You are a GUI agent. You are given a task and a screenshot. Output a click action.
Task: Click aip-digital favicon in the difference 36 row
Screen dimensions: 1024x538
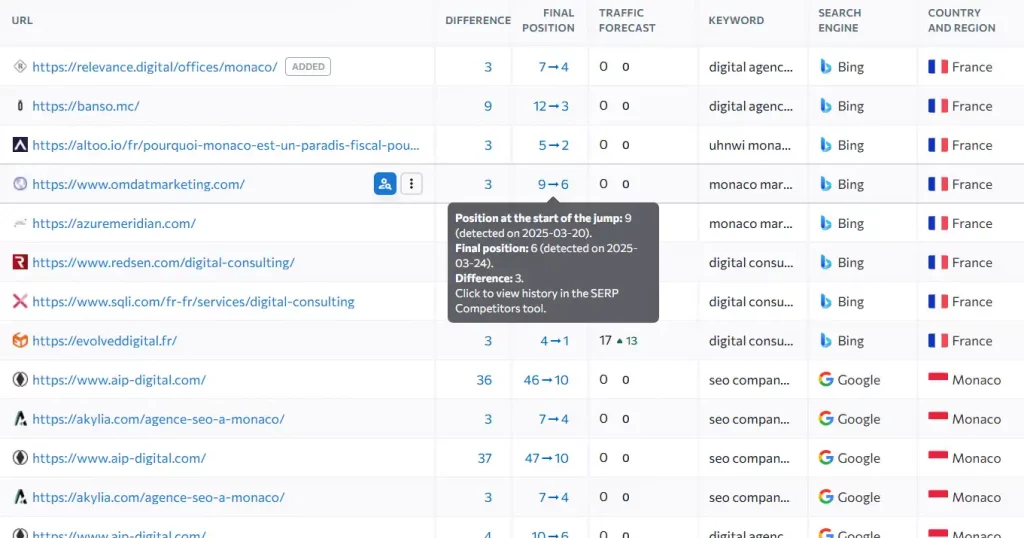tap(20, 380)
